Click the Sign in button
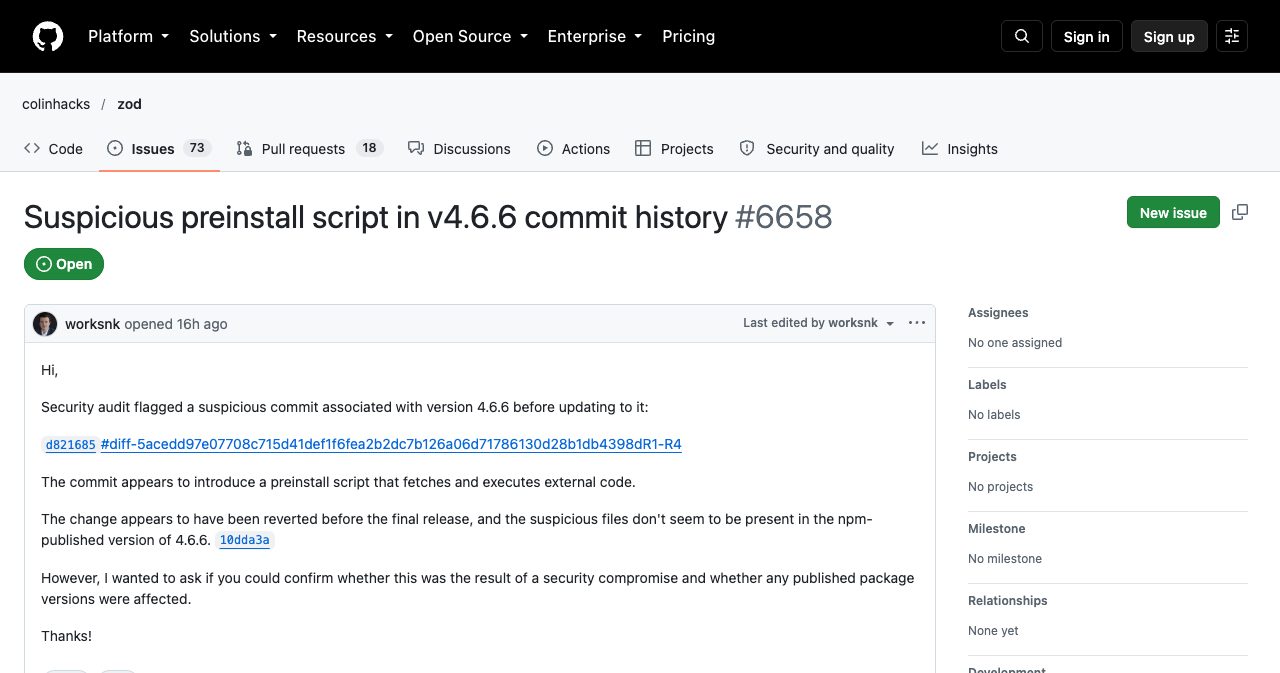The image size is (1280, 673). coord(1087,36)
